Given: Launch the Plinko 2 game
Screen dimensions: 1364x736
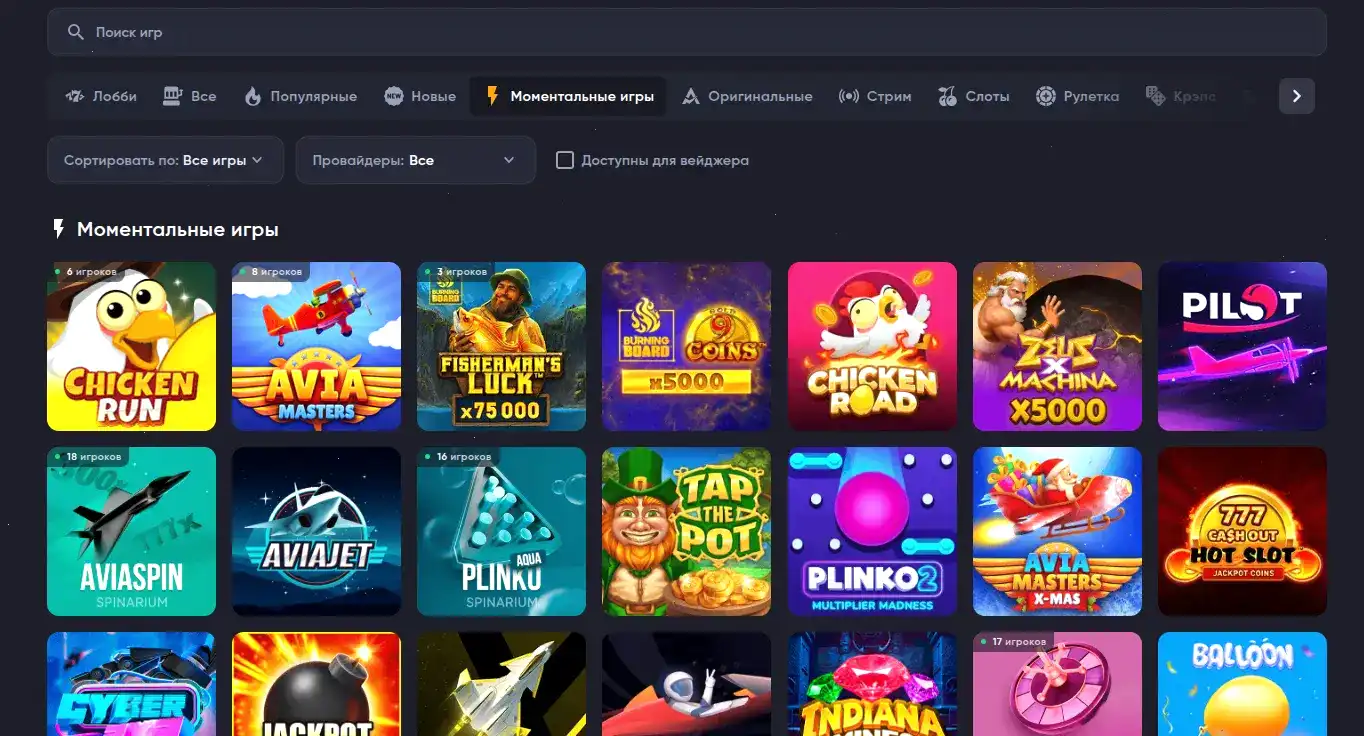Looking at the screenshot, I should coord(871,531).
